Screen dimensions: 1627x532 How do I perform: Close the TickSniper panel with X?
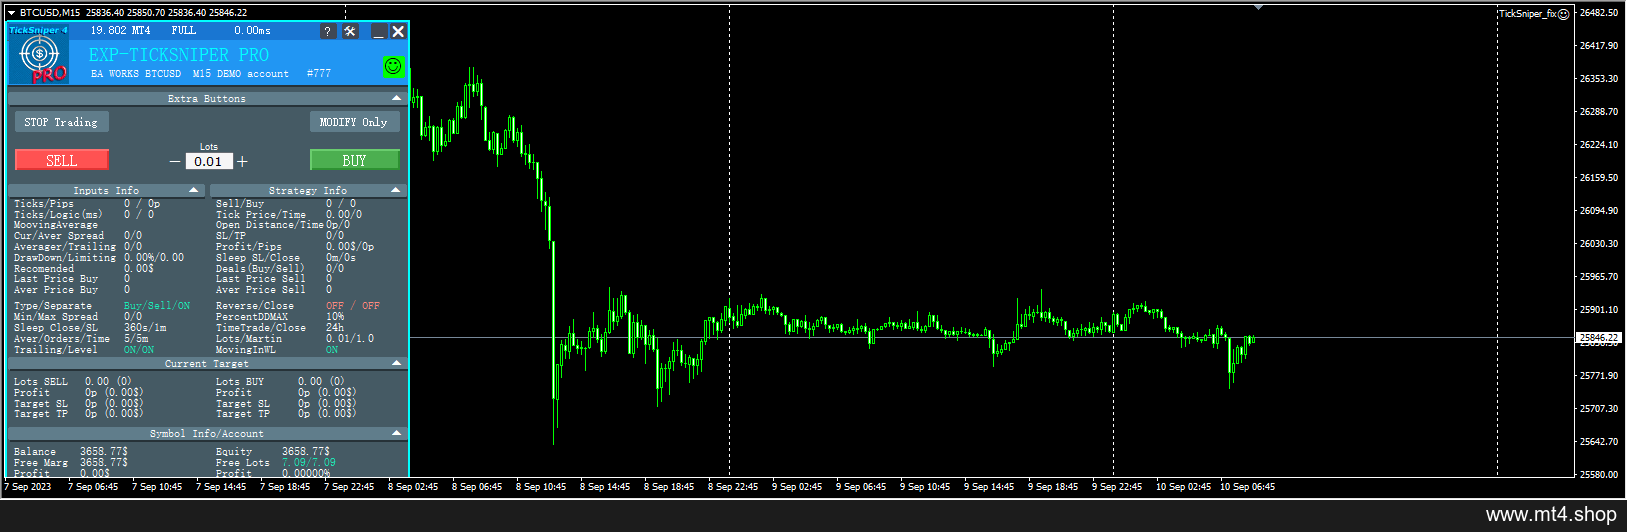coord(398,32)
